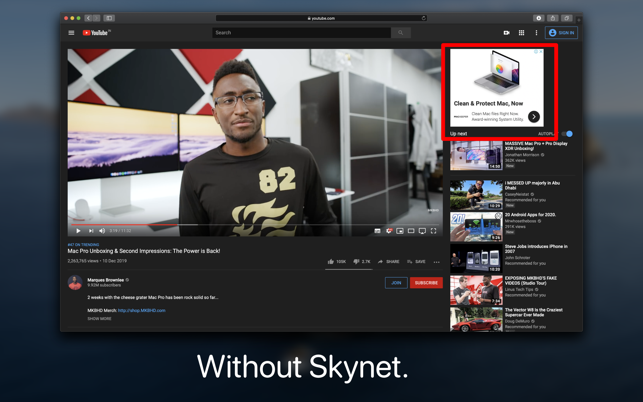Skip to next video with Next button
643x402 pixels.
click(x=91, y=231)
